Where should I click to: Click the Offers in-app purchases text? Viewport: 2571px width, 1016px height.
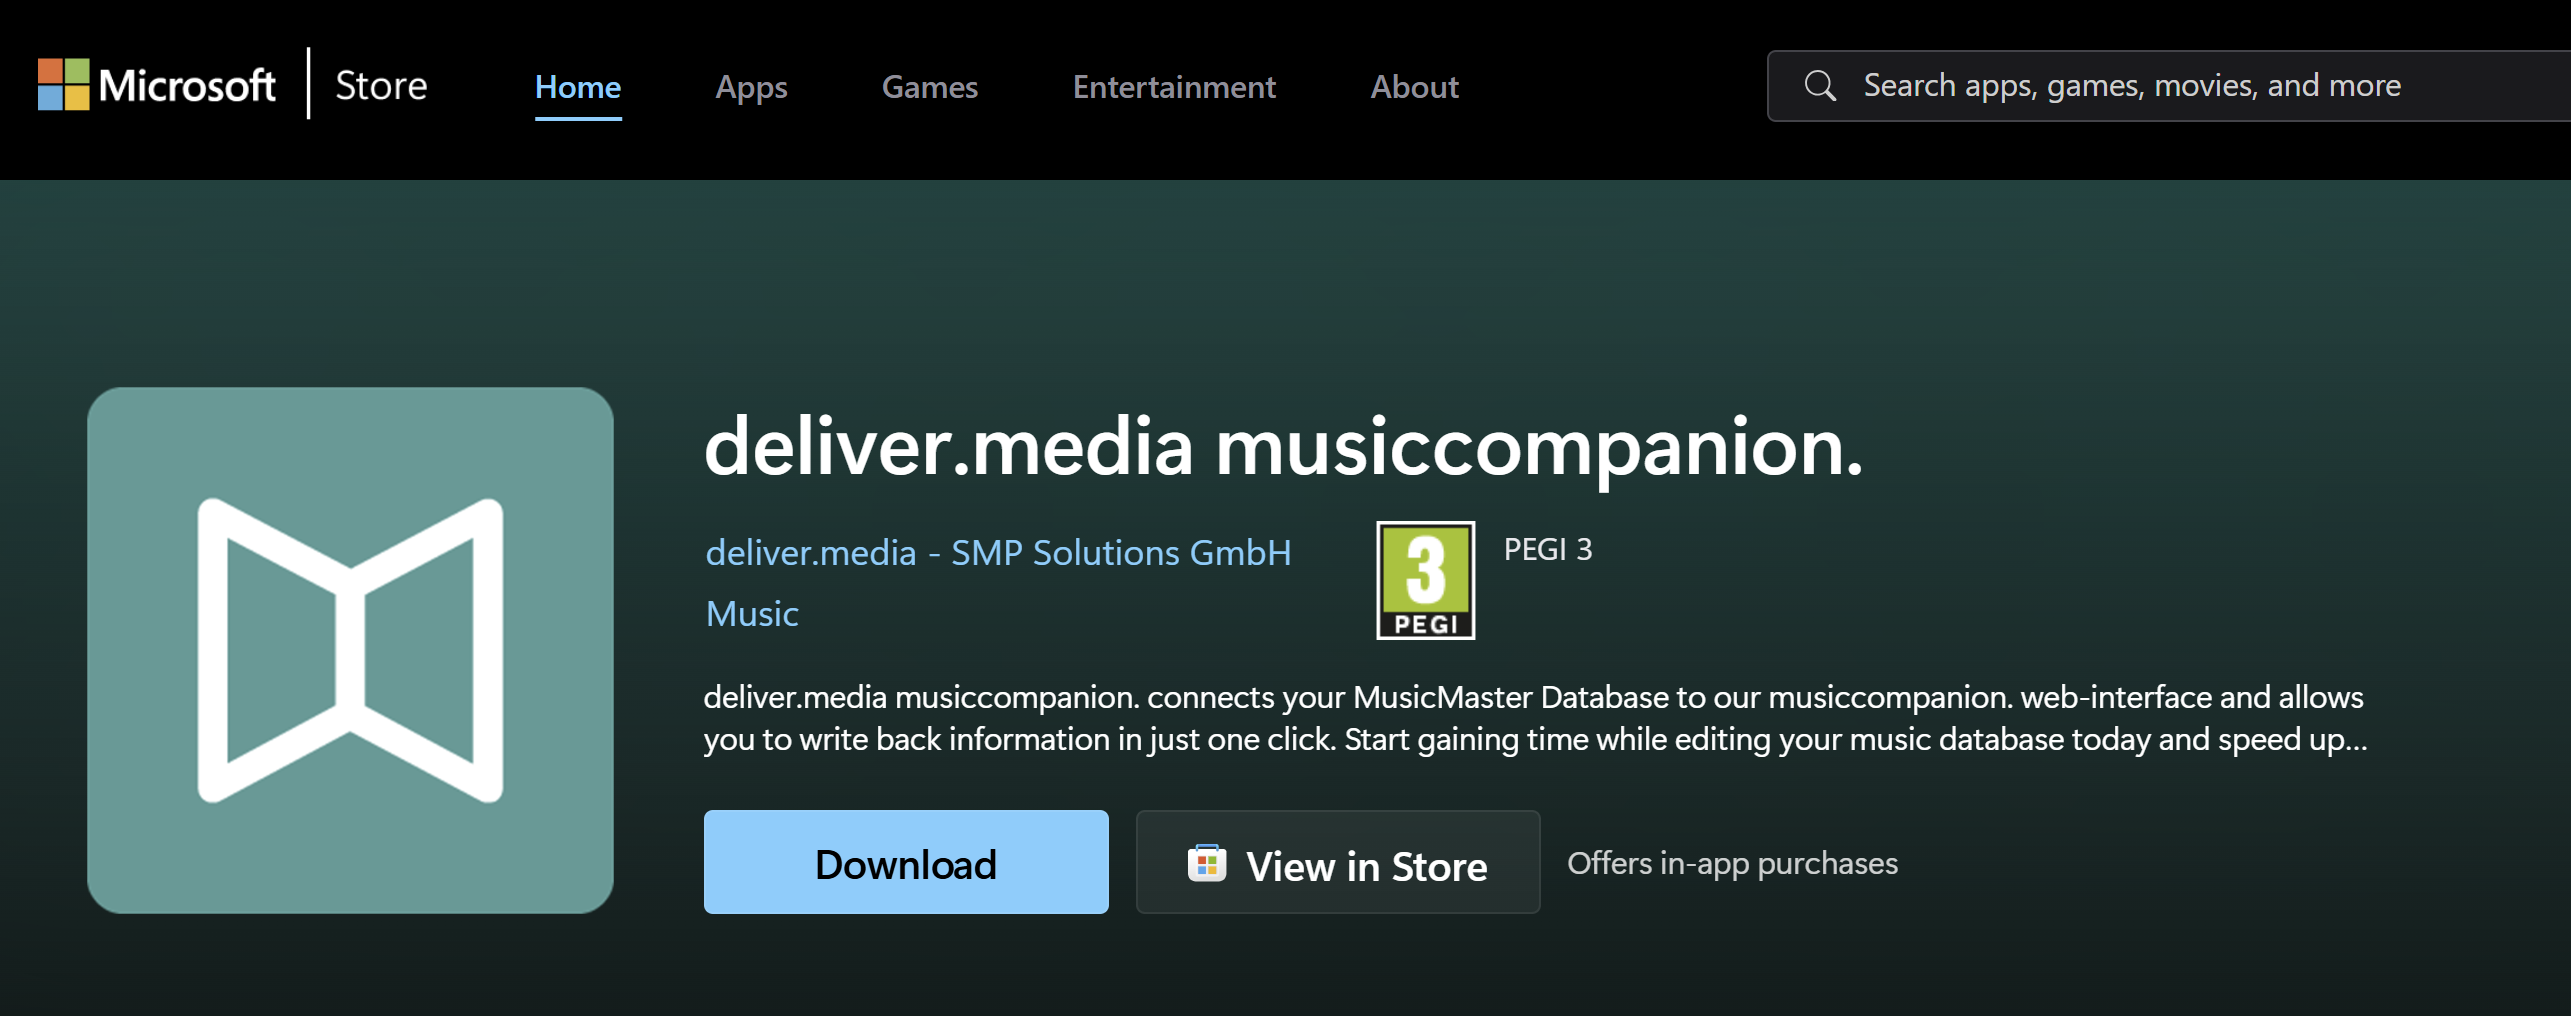point(1732,863)
